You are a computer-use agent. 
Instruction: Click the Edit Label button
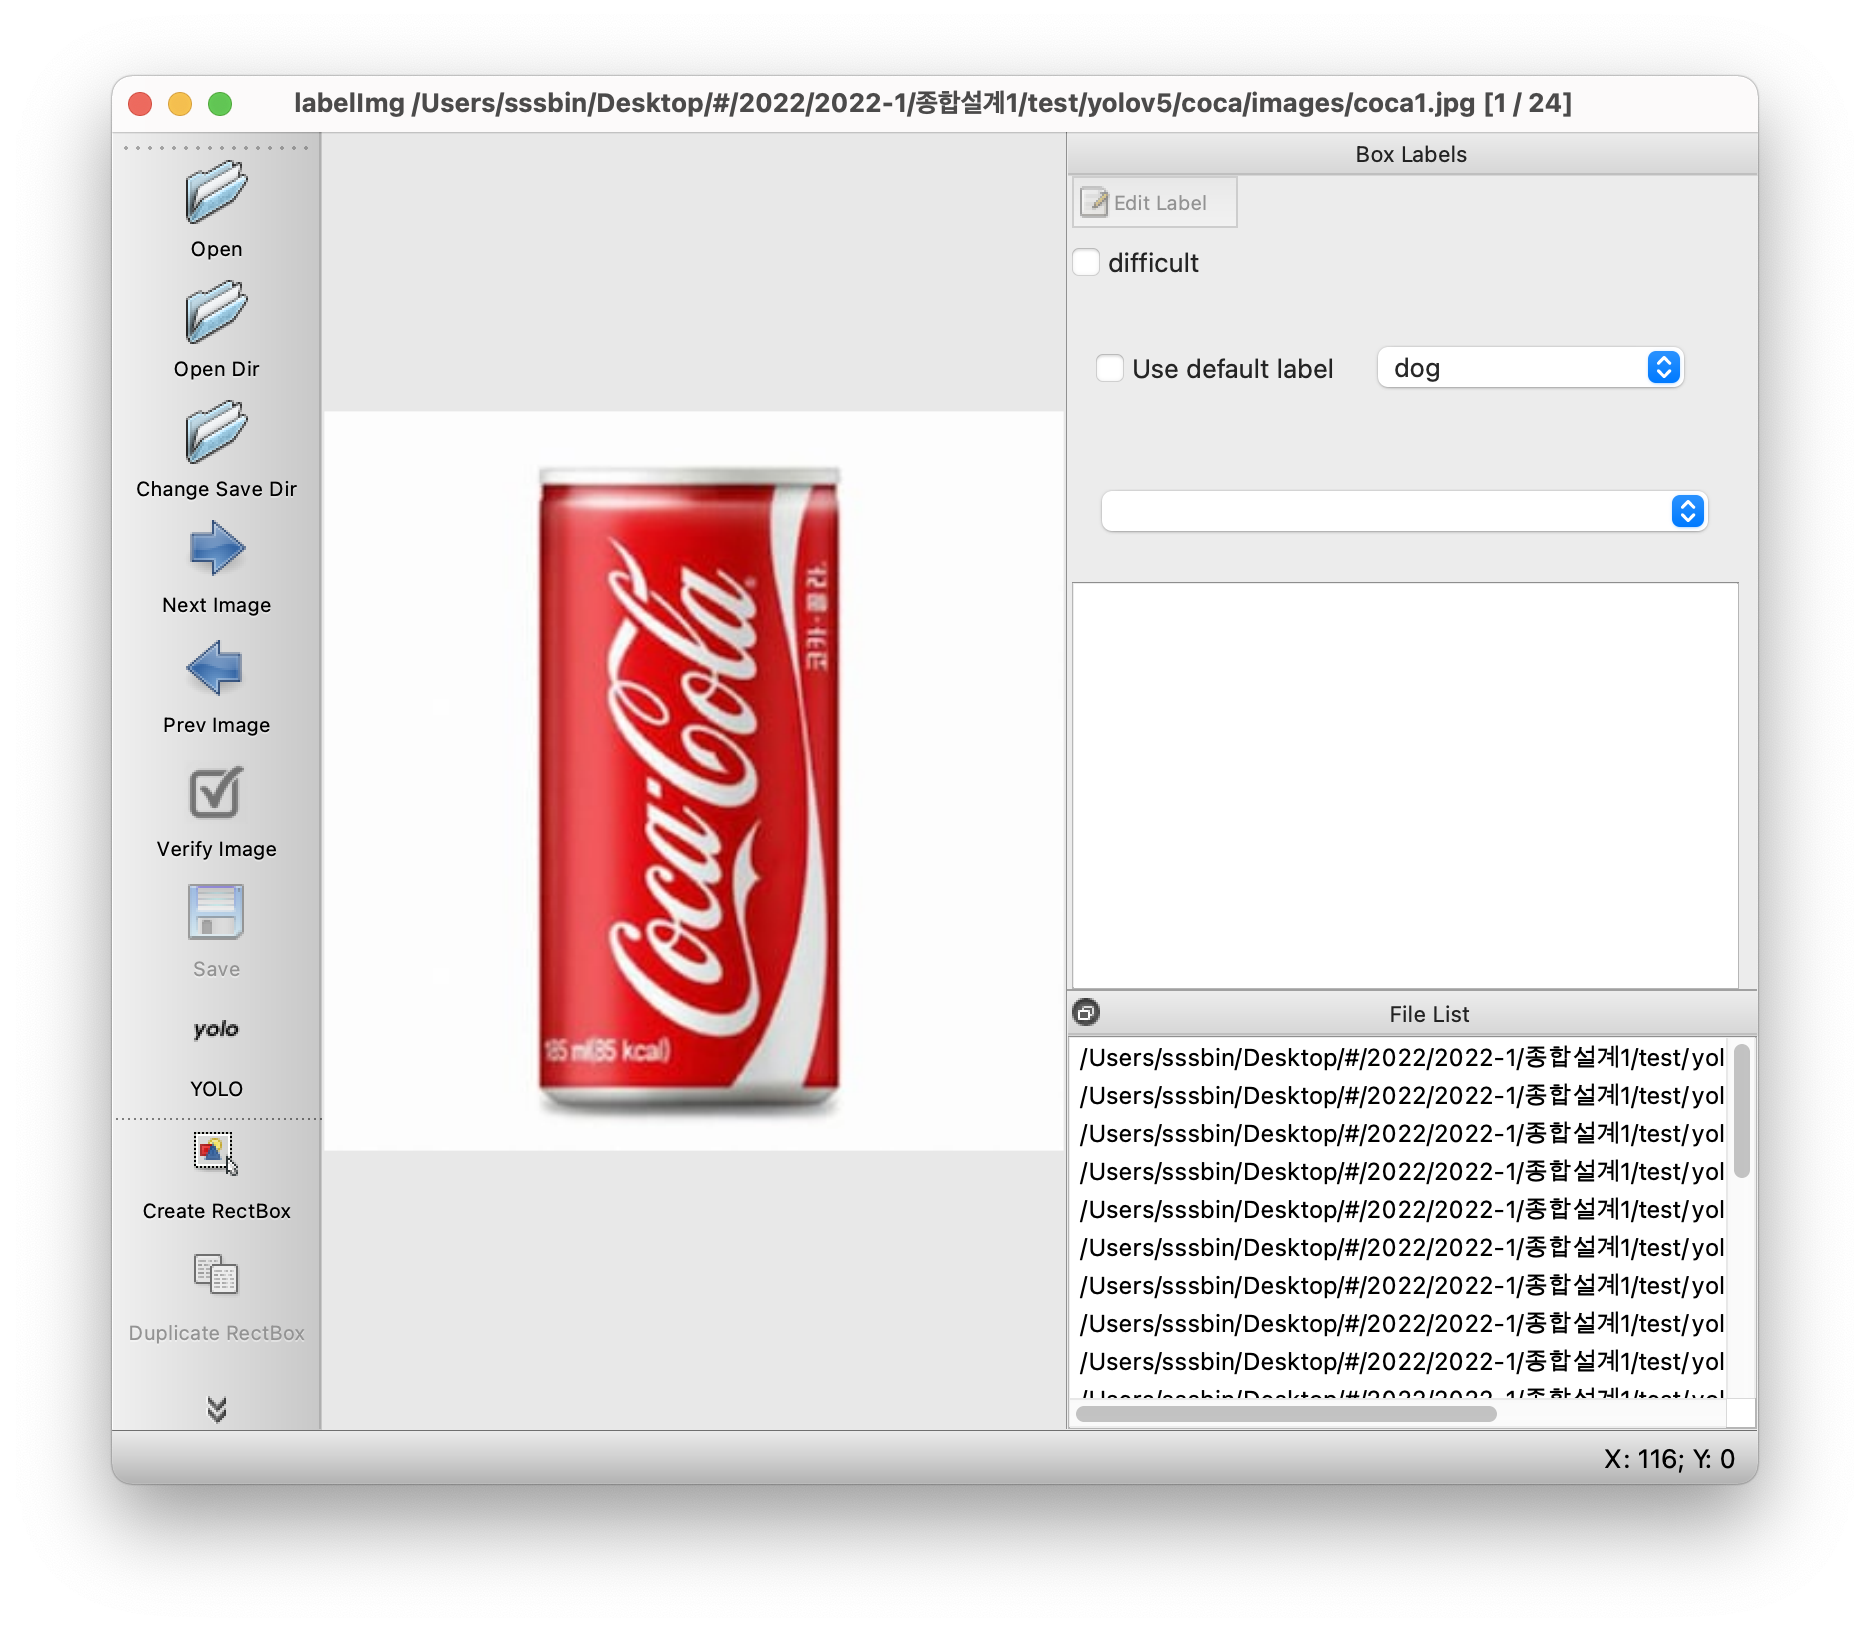pos(1155,203)
